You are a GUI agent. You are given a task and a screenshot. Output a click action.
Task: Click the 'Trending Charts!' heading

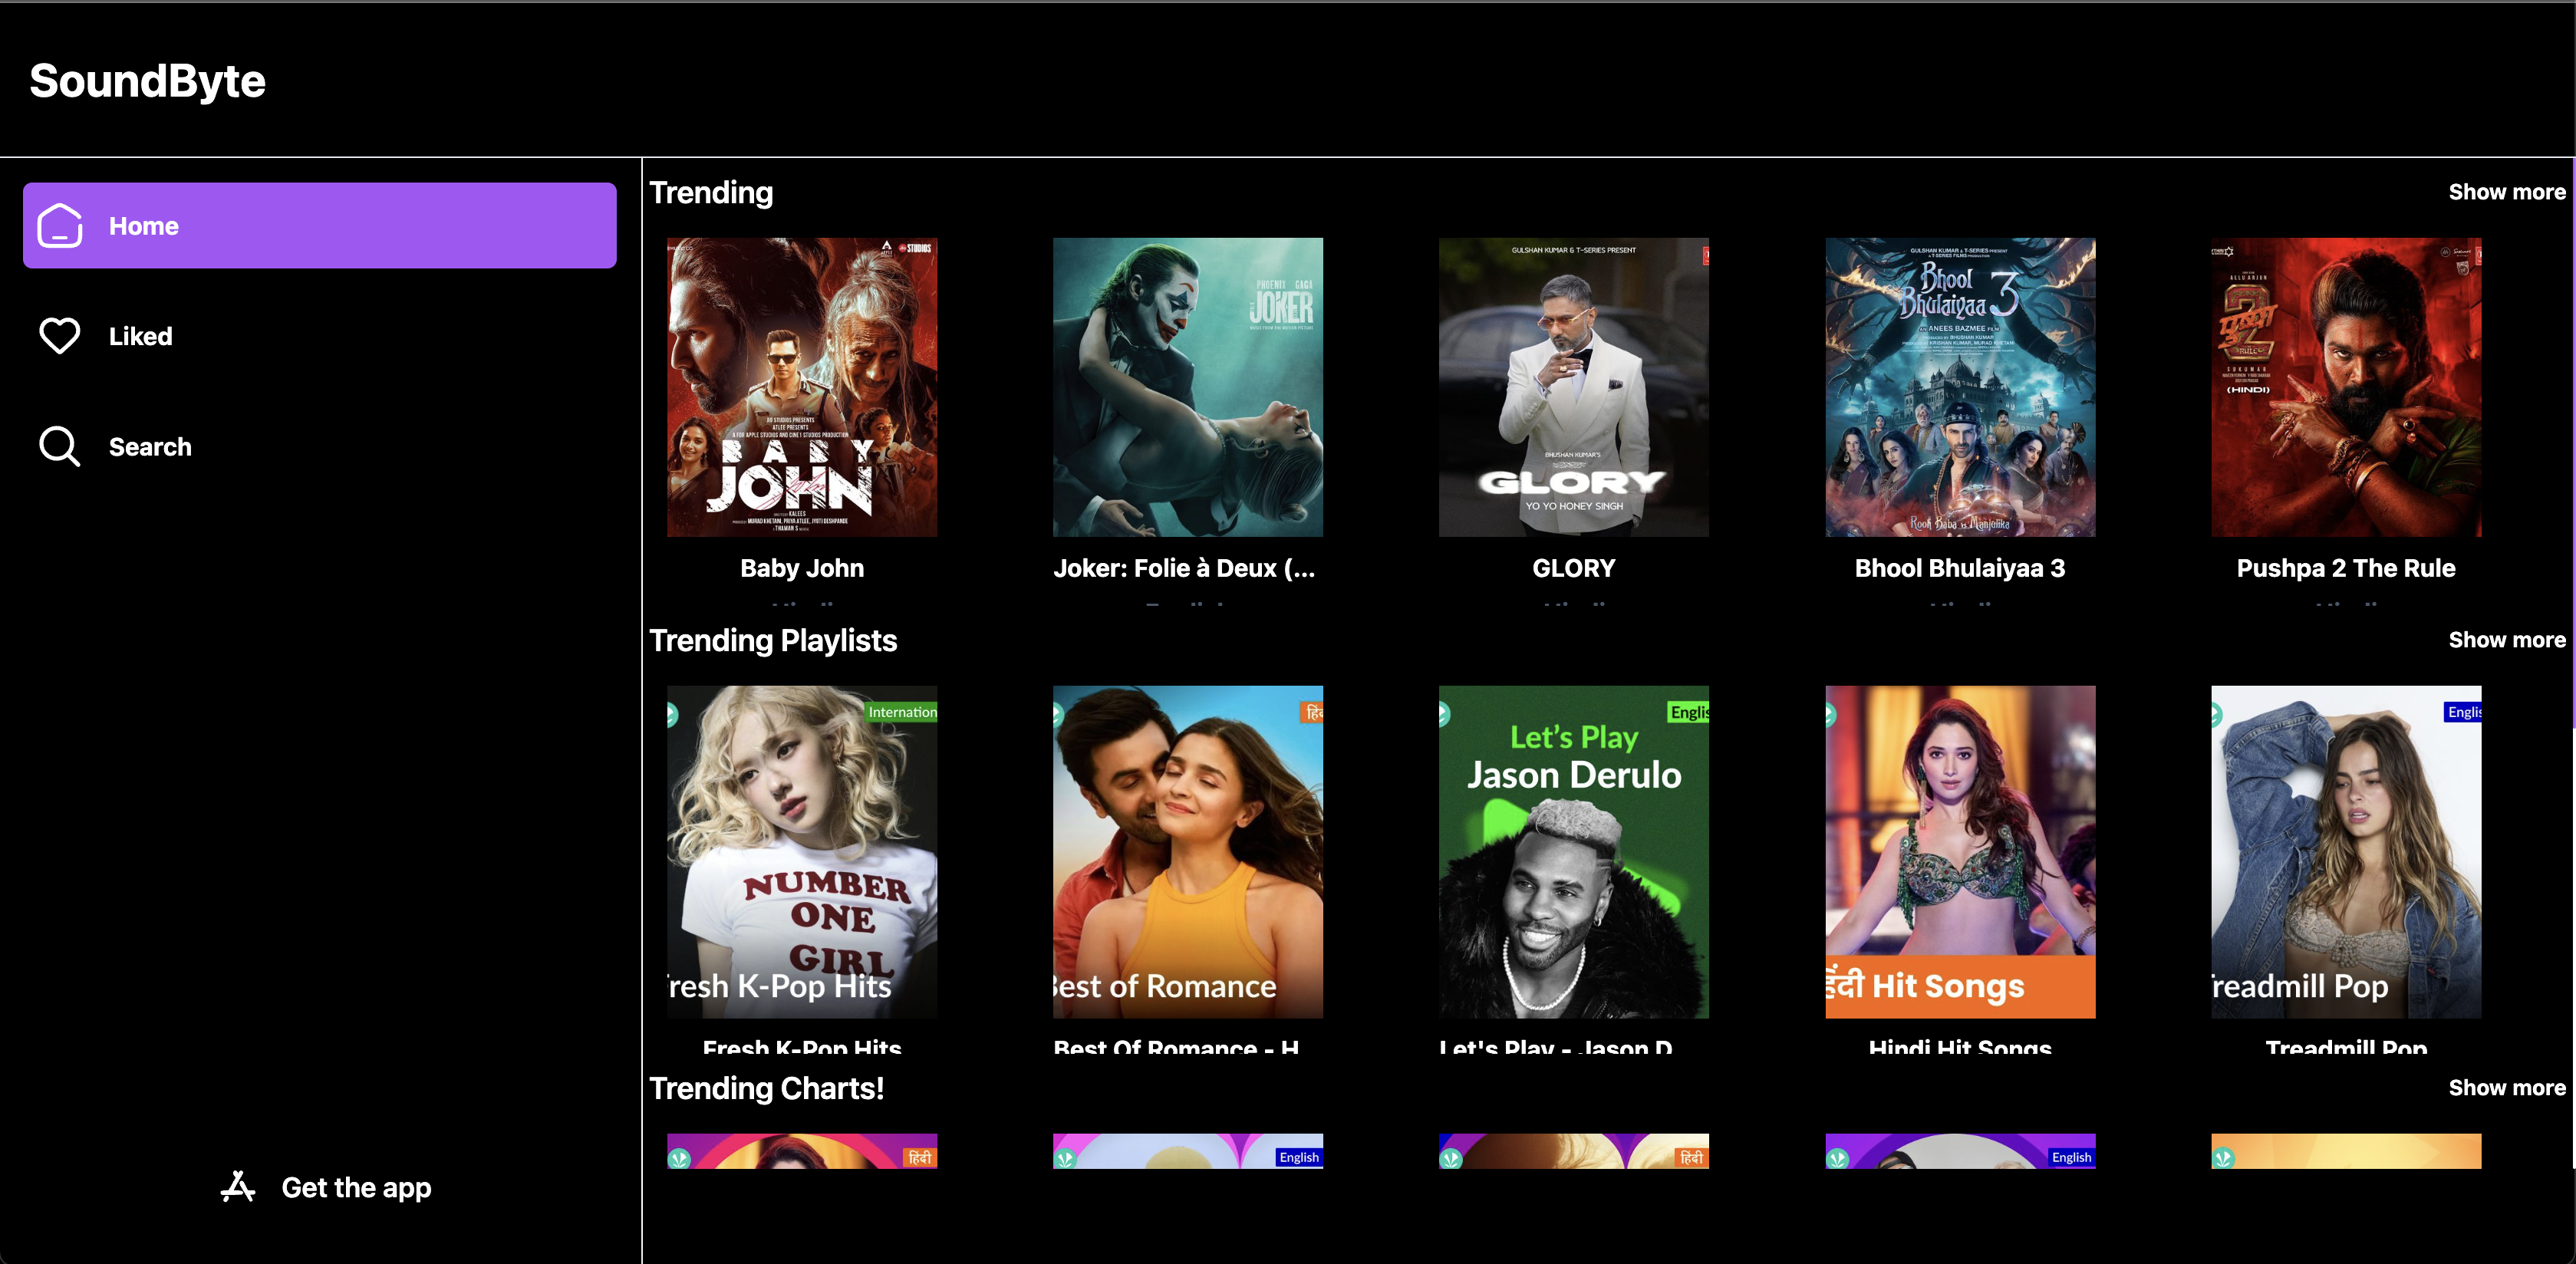(767, 1088)
